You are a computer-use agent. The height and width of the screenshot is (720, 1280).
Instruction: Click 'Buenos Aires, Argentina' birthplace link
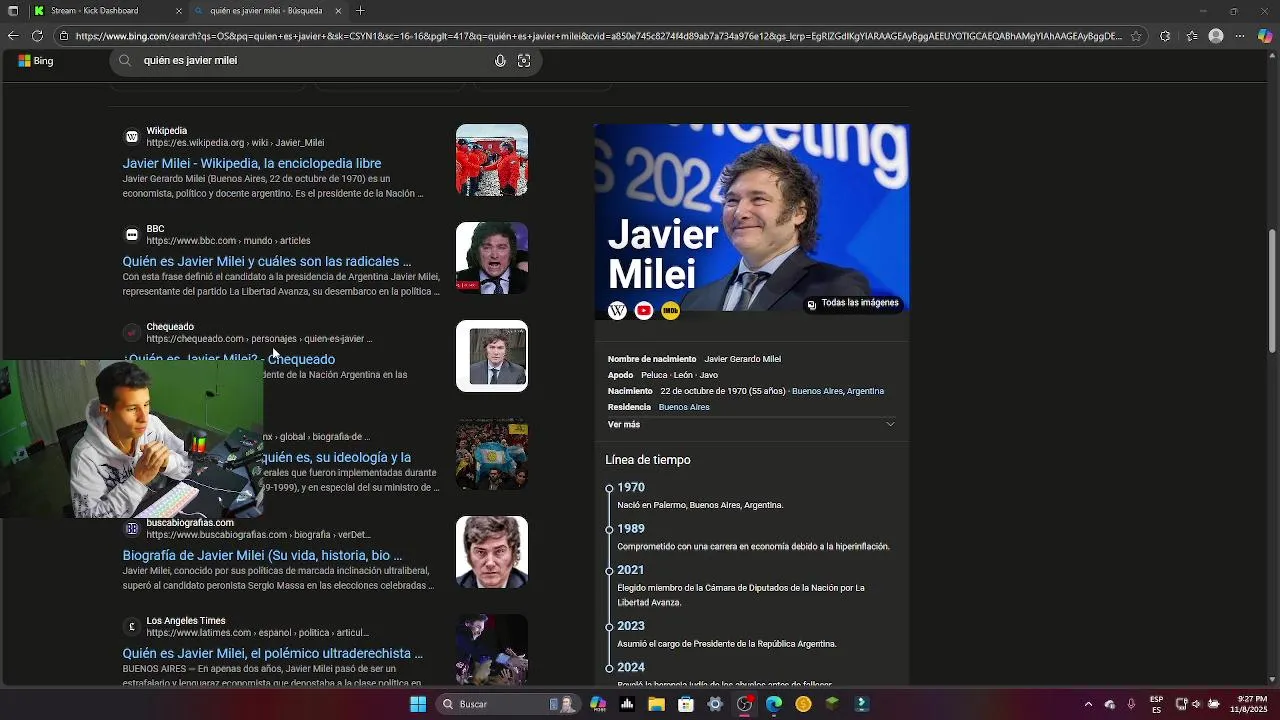(838, 391)
